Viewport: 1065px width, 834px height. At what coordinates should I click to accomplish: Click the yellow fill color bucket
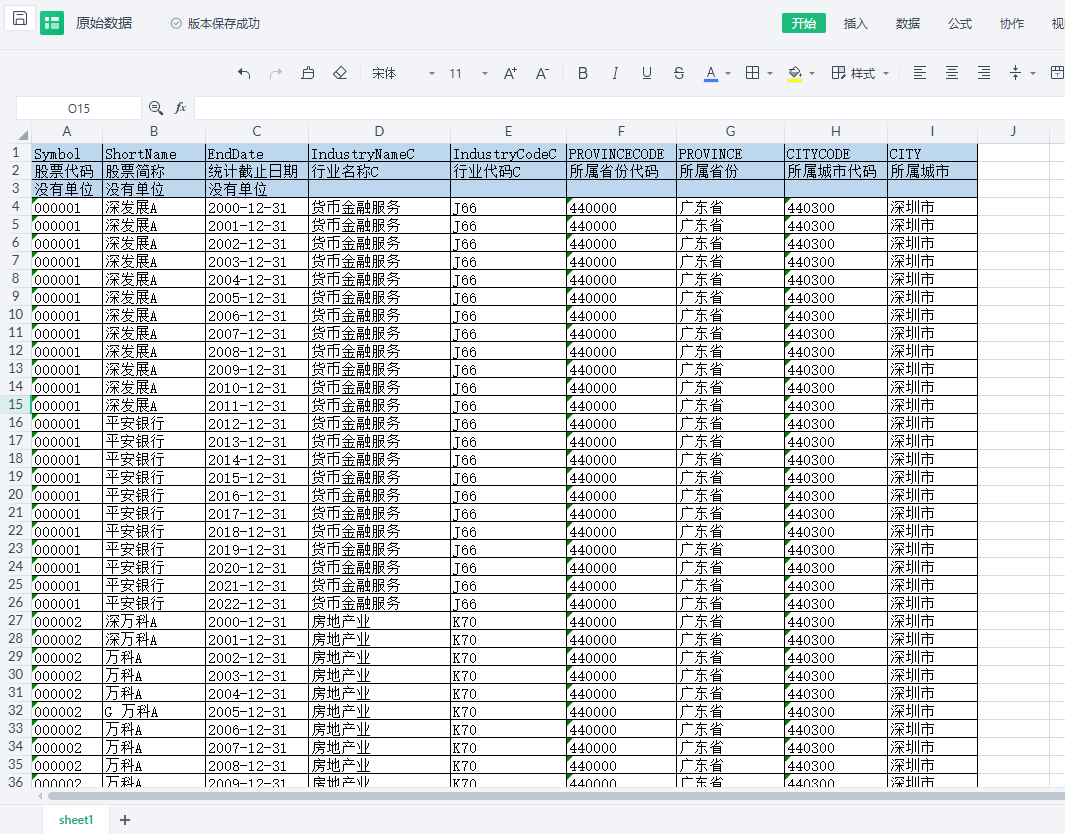(795, 73)
